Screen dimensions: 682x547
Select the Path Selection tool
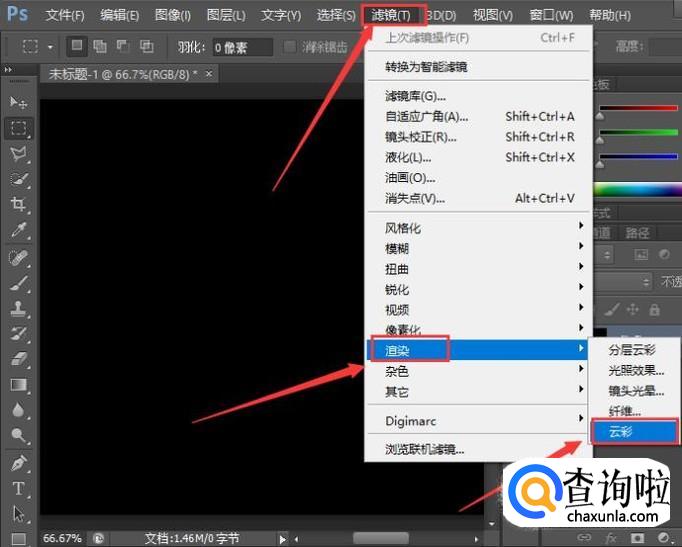[18, 514]
